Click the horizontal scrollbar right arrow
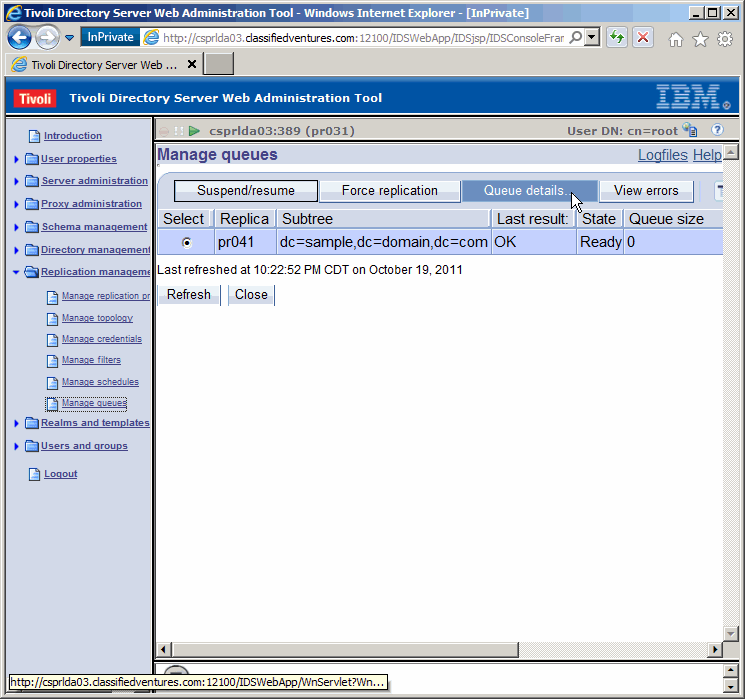The image size is (745, 699). [x=714, y=650]
